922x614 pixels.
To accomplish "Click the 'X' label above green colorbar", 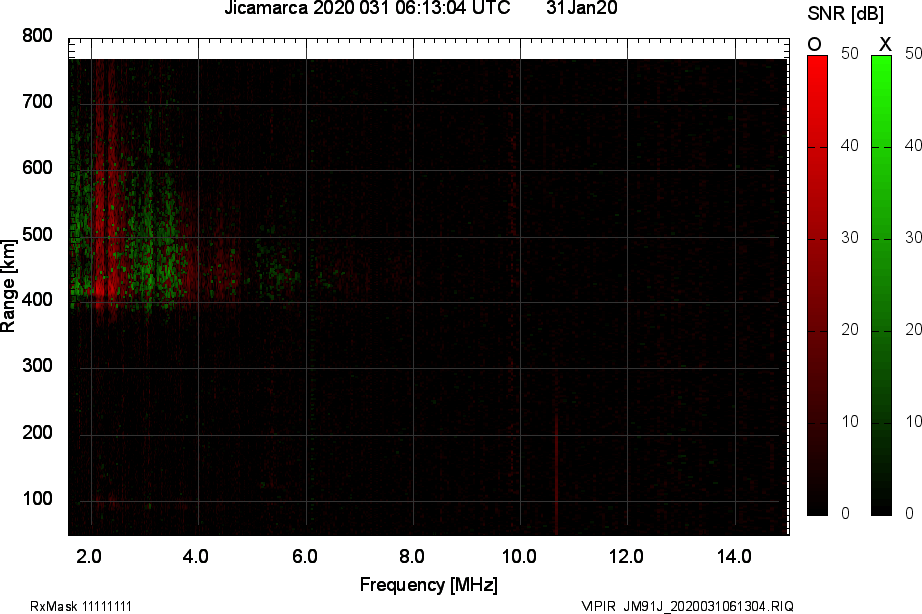I will [x=884, y=44].
